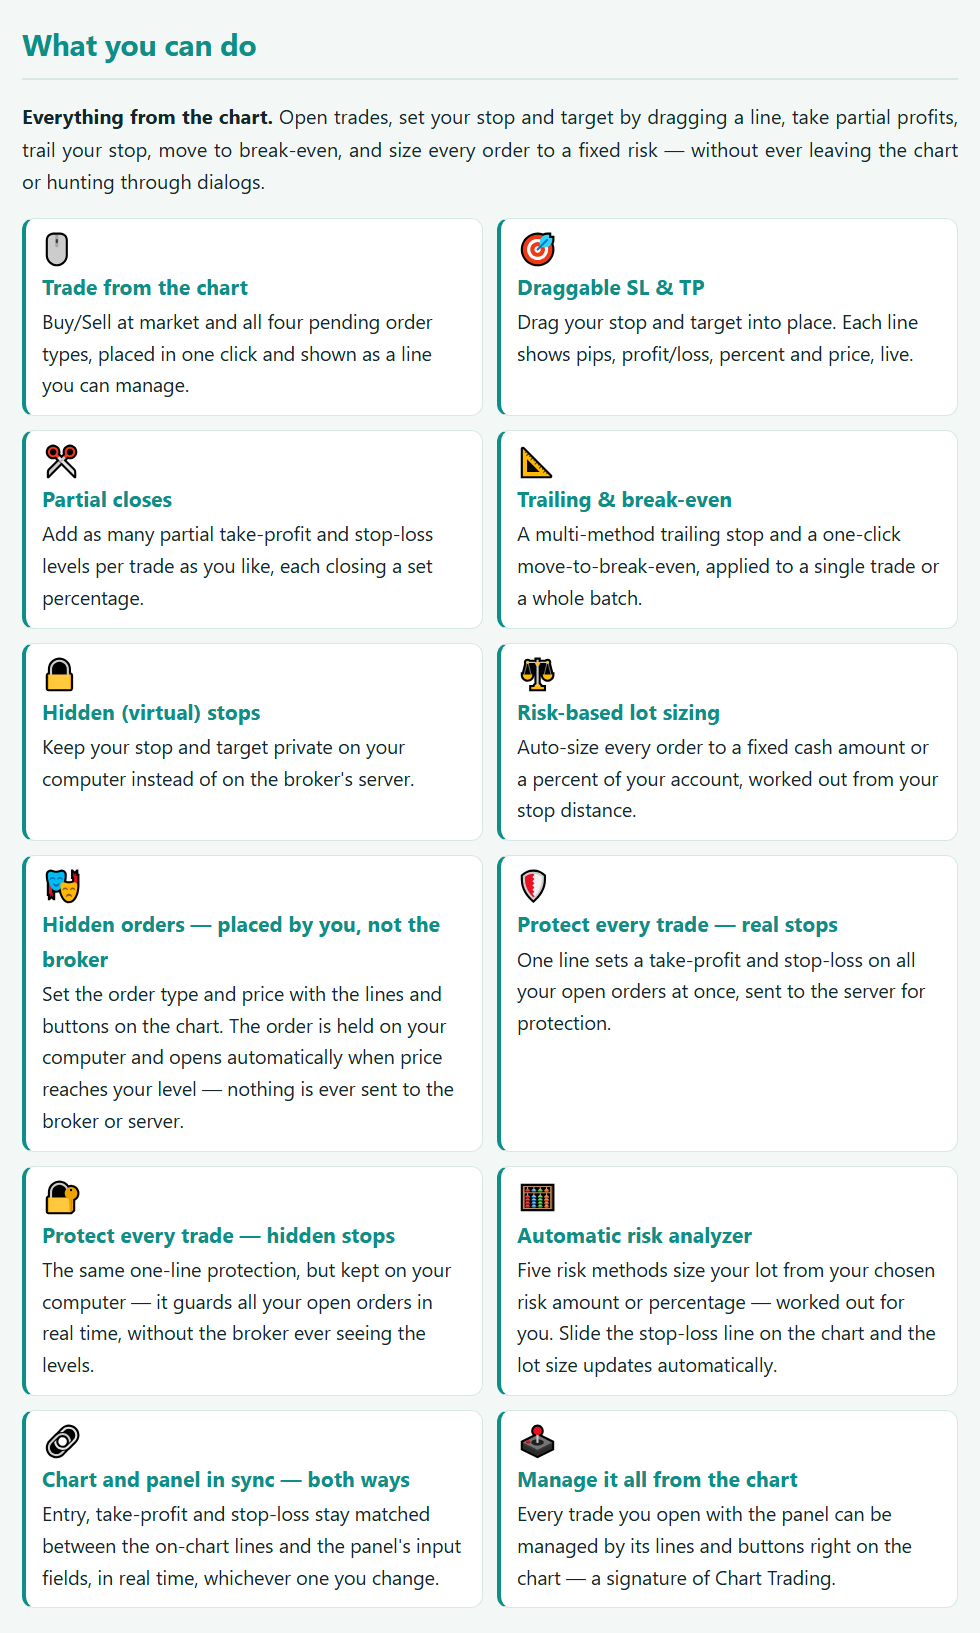Click the triangle ruler icon for Trailing & break-even
Viewport: 980px width, 1633px height.
[536, 462]
